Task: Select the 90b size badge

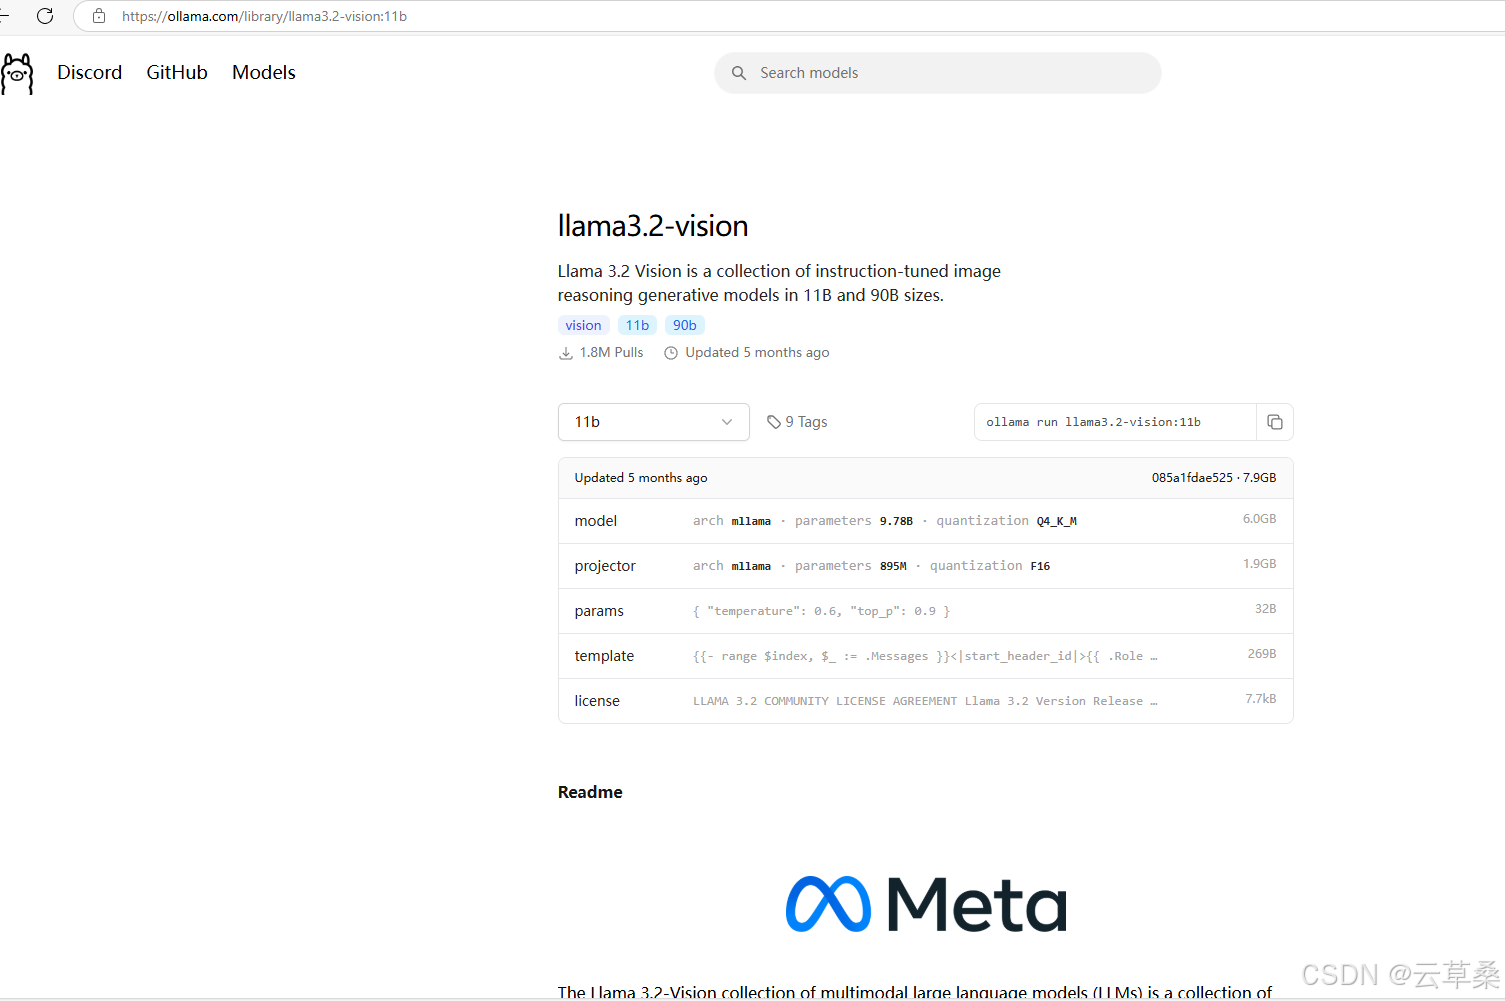Action: point(685,325)
